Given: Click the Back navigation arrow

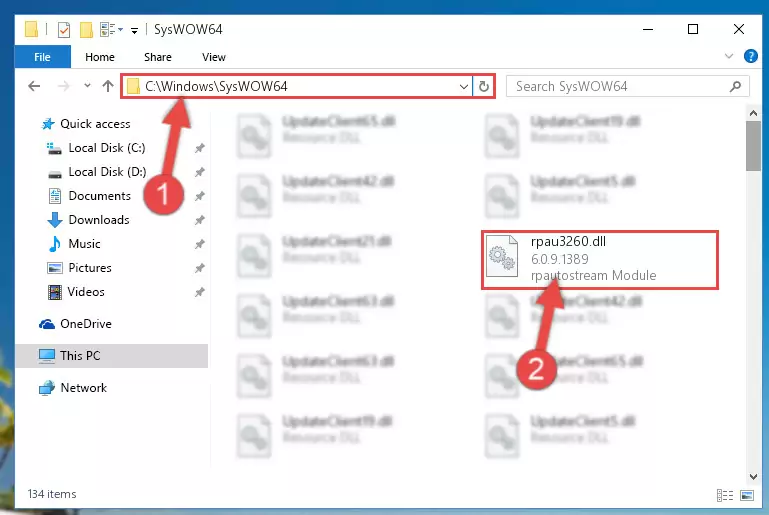Looking at the screenshot, I should coord(34,86).
